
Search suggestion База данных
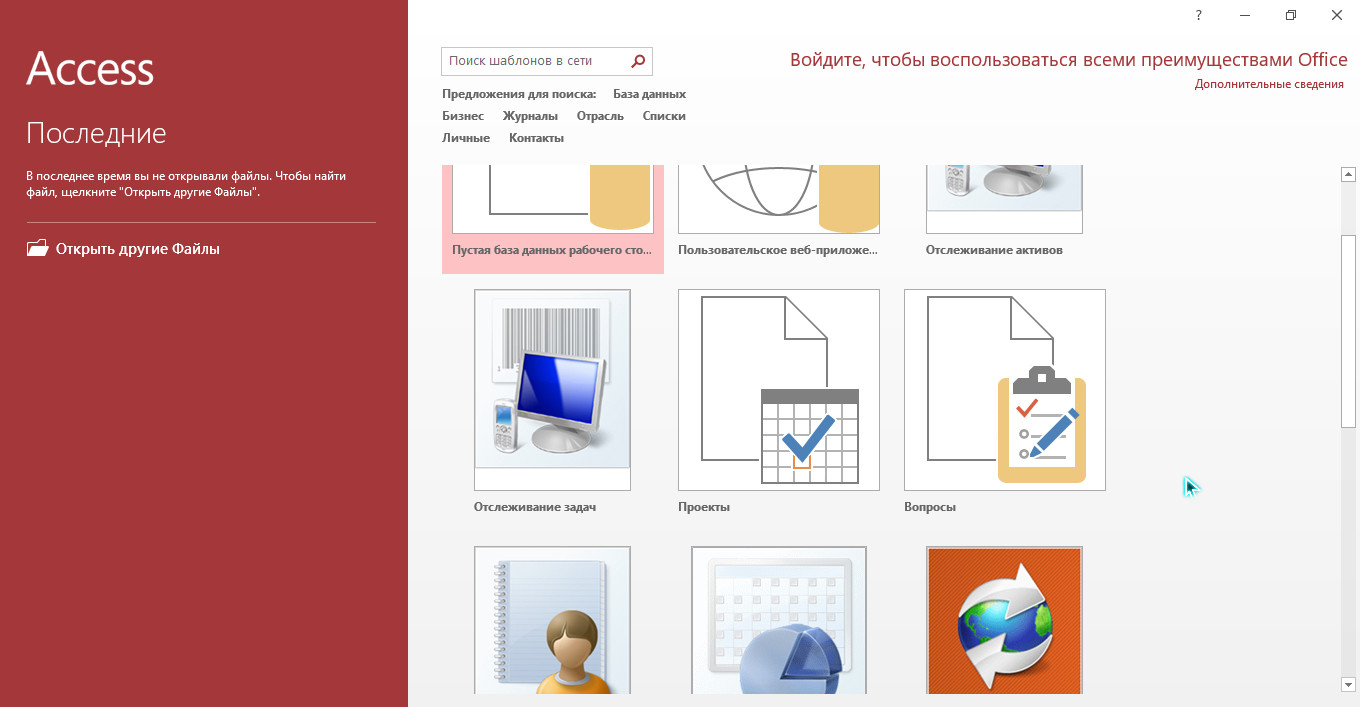coord(649,94)
